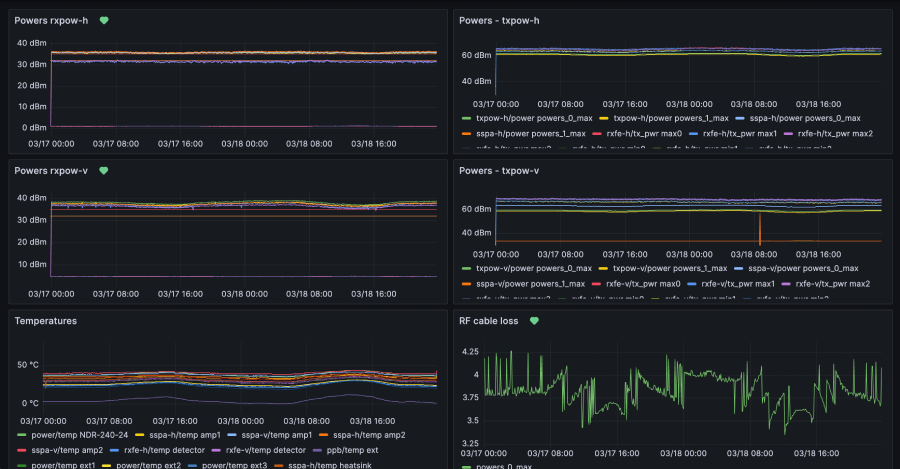Toggle rxfe-v/tx_pwr max2 legend series

coord(833,284)
